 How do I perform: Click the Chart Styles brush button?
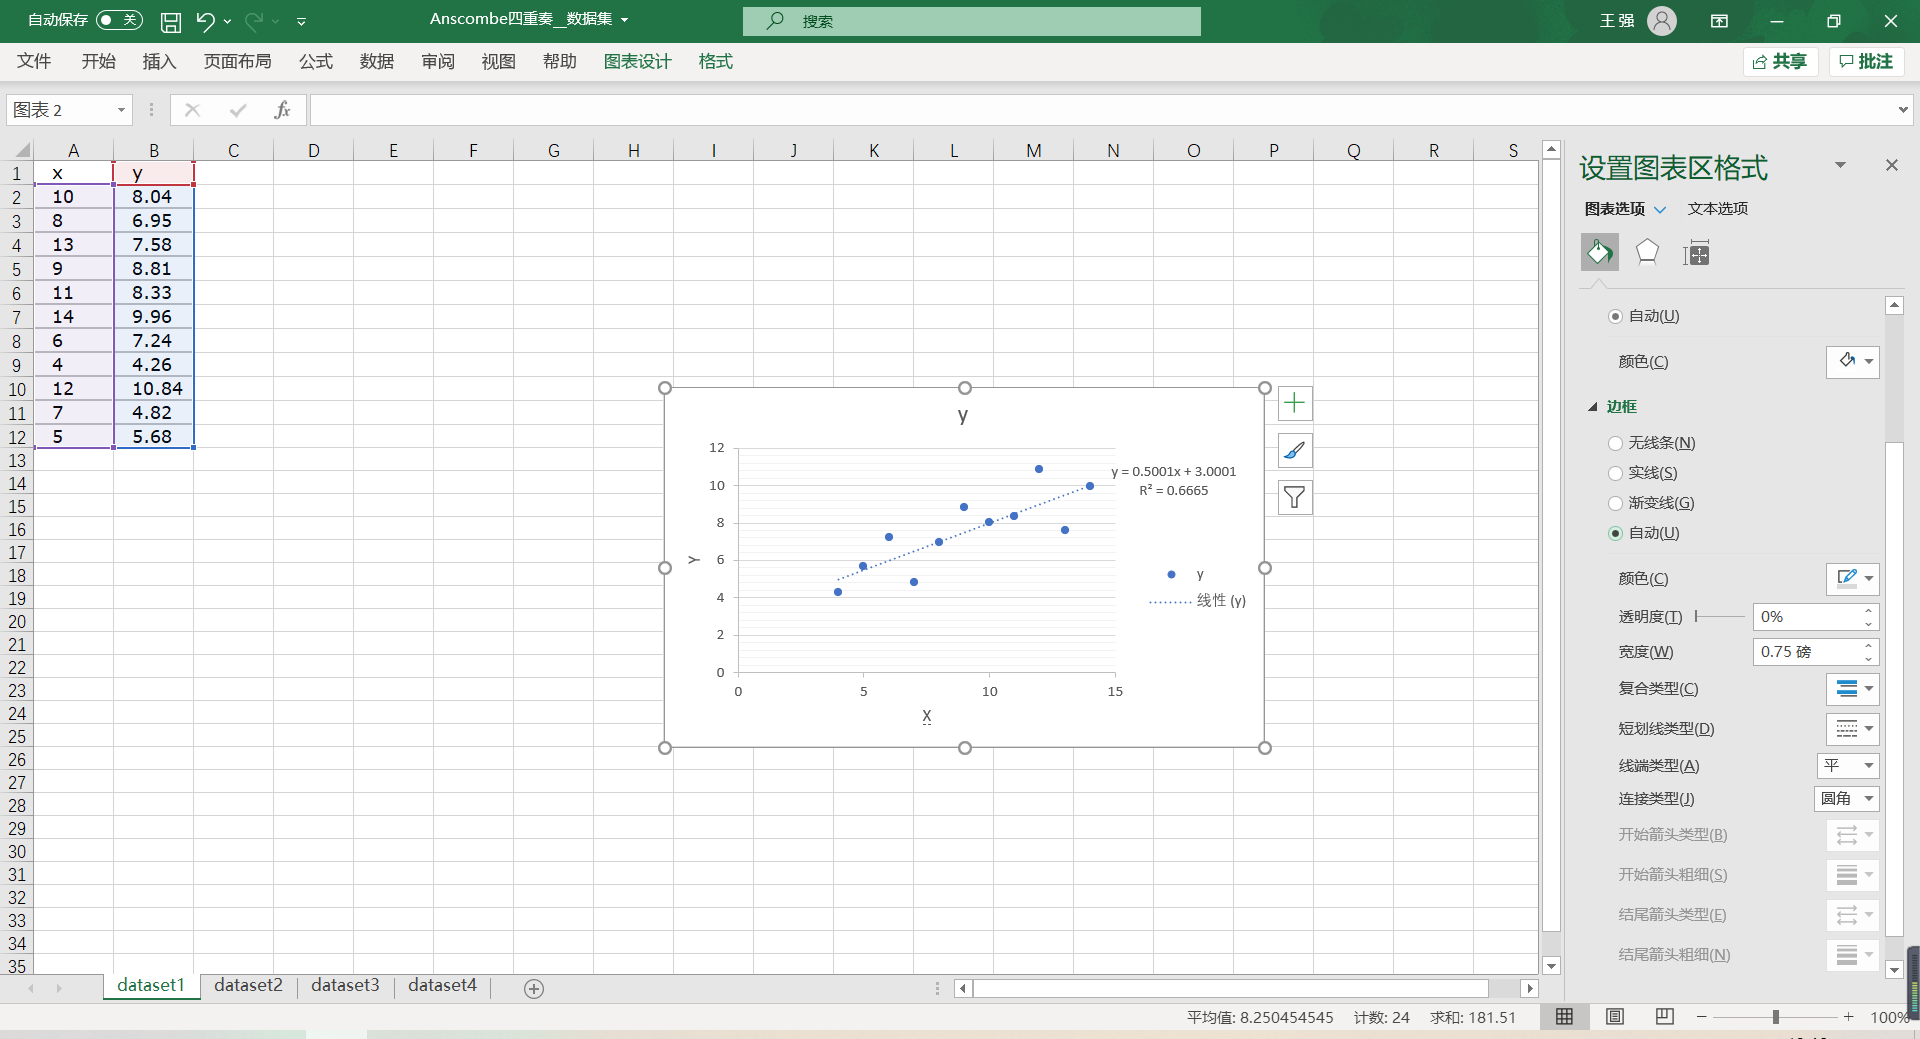pyautogui.click(x=1295, y=450)
